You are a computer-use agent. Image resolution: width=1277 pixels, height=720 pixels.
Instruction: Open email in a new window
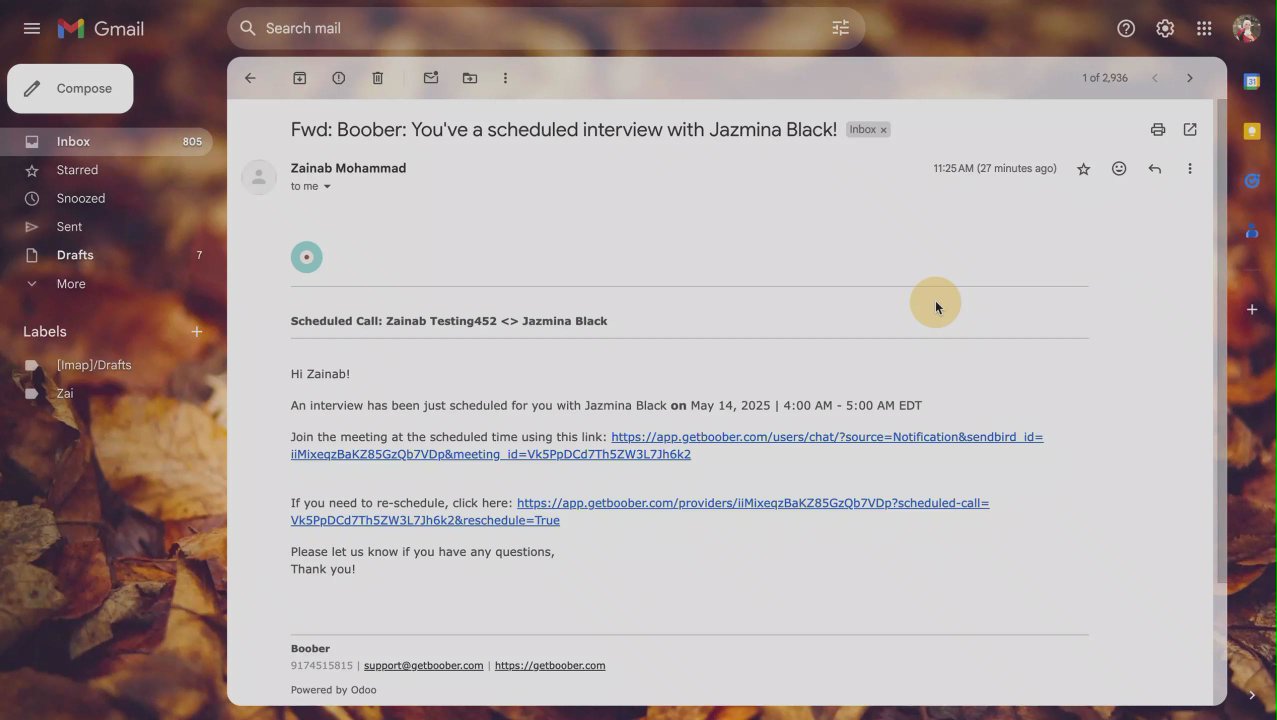coord(1190,129)
